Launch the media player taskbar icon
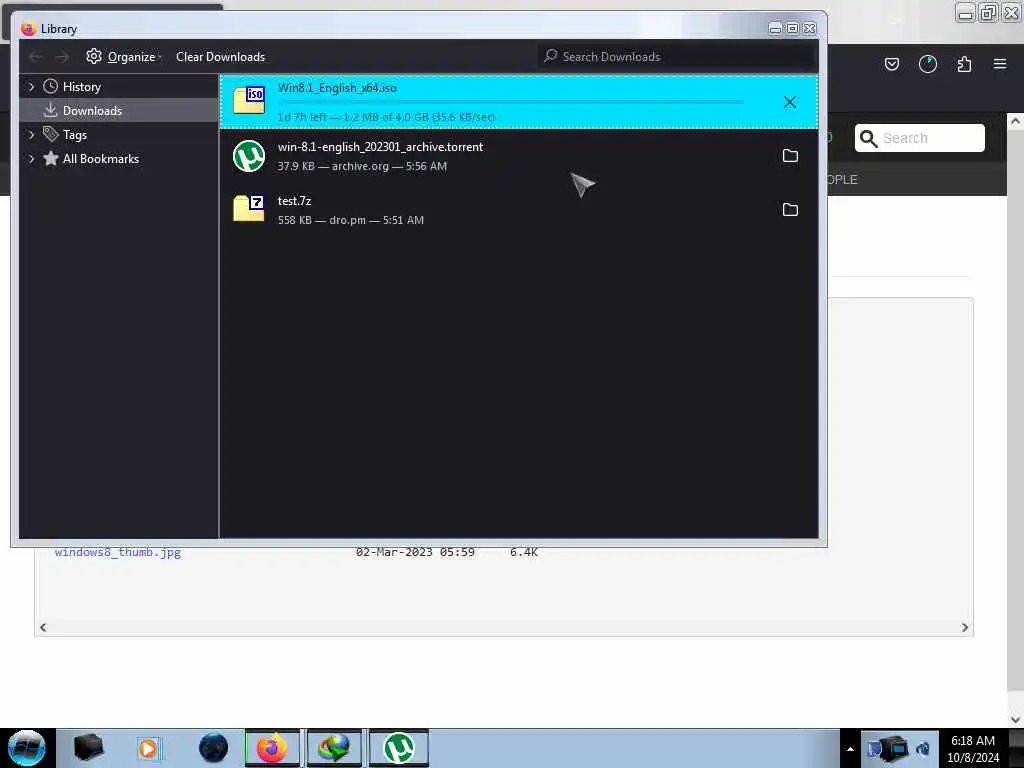This screenshot has width=1024, height=768. [148, 748]
